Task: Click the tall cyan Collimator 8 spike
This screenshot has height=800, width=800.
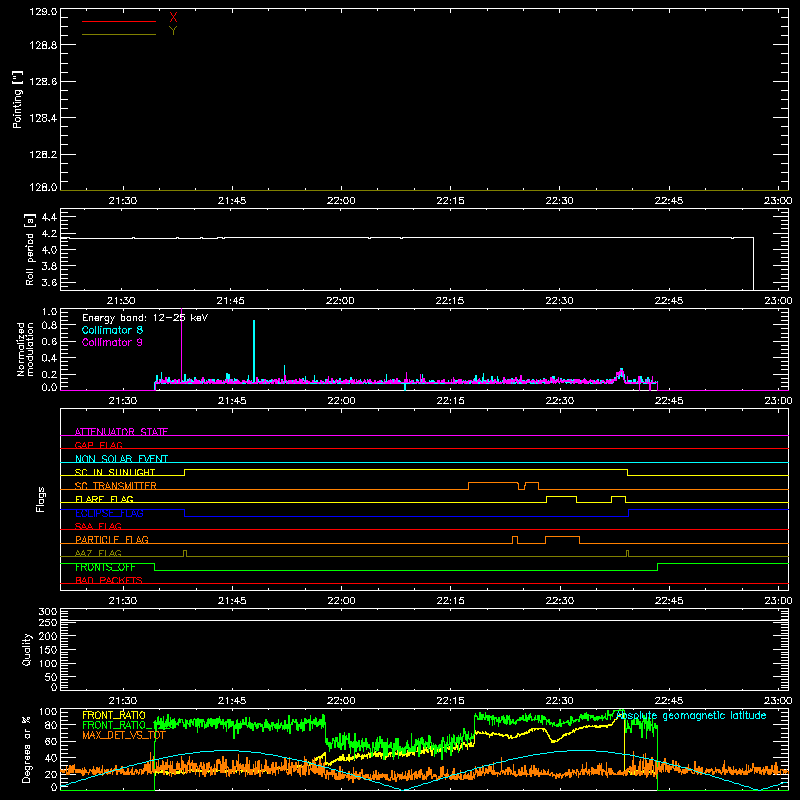Action: [254, 350]
